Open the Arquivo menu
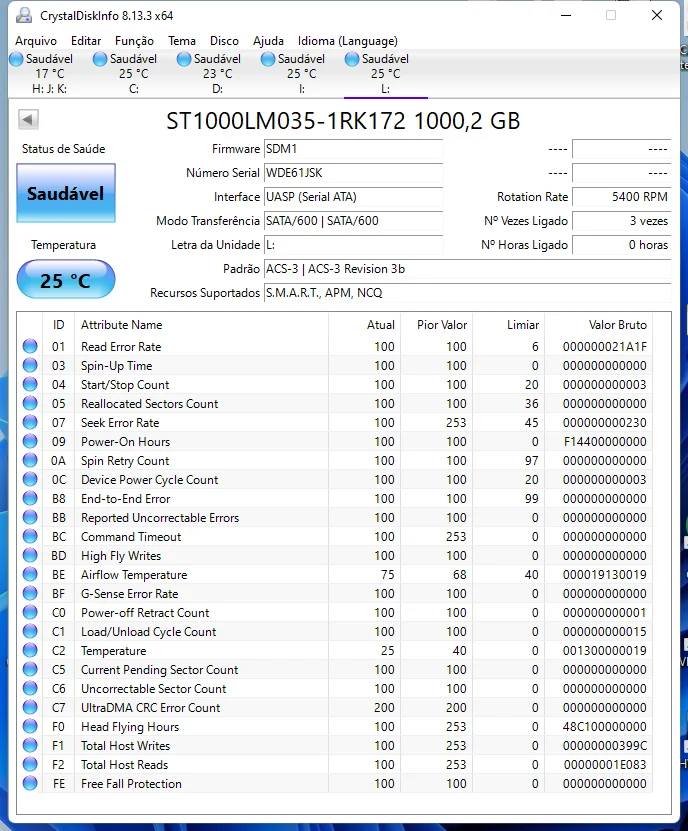 (36, 41)
